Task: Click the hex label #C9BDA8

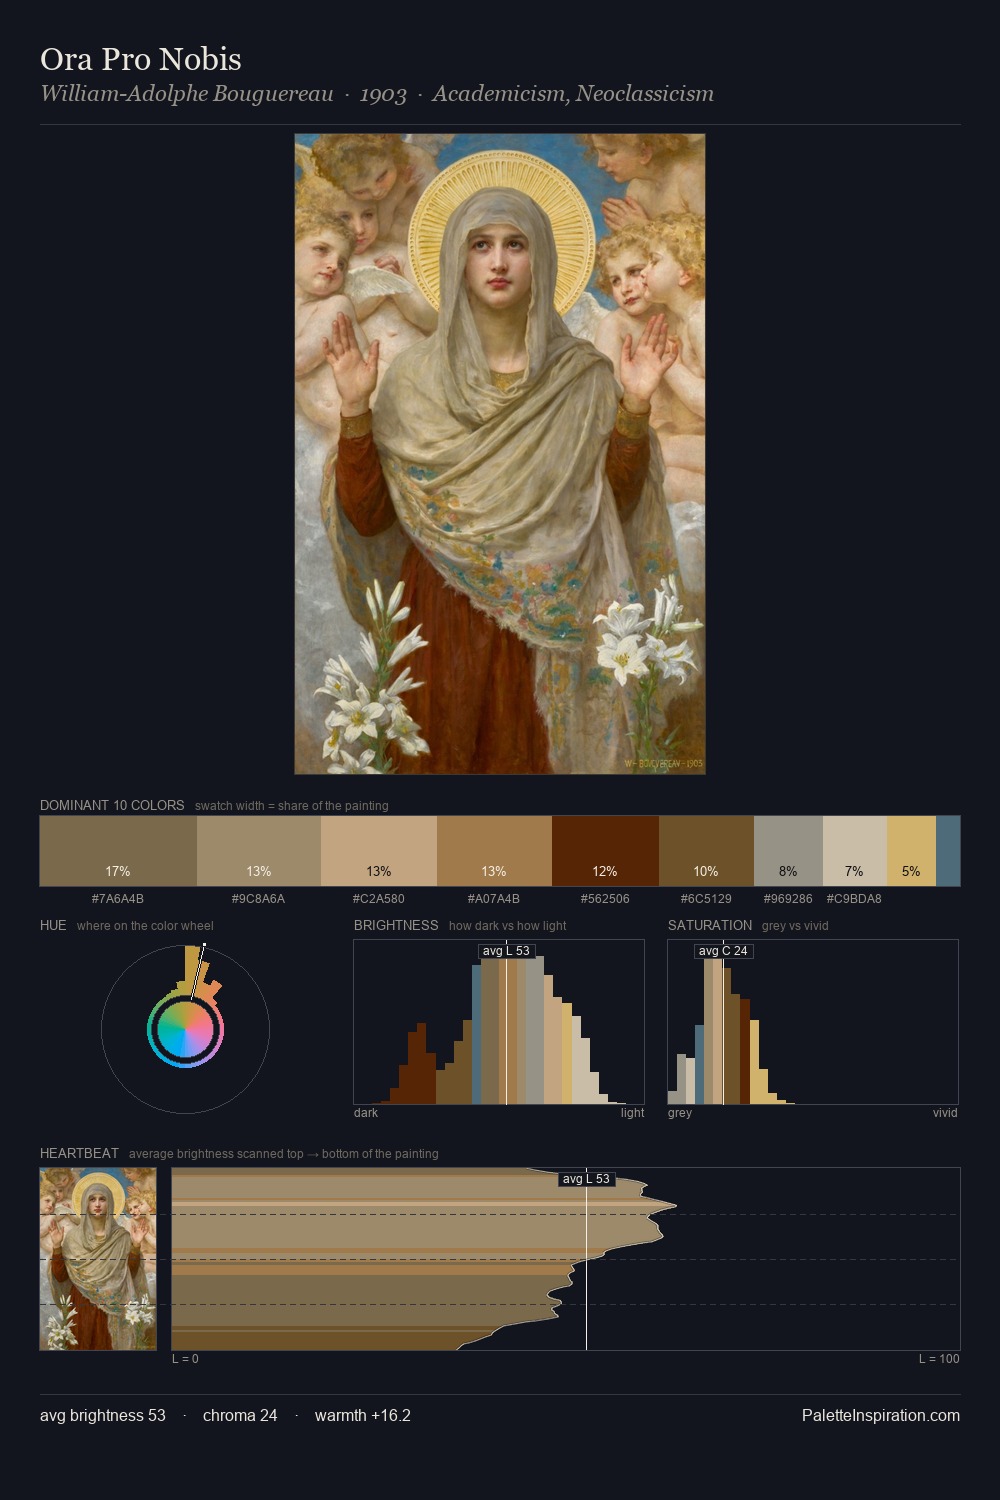Action: coord(854,899)
